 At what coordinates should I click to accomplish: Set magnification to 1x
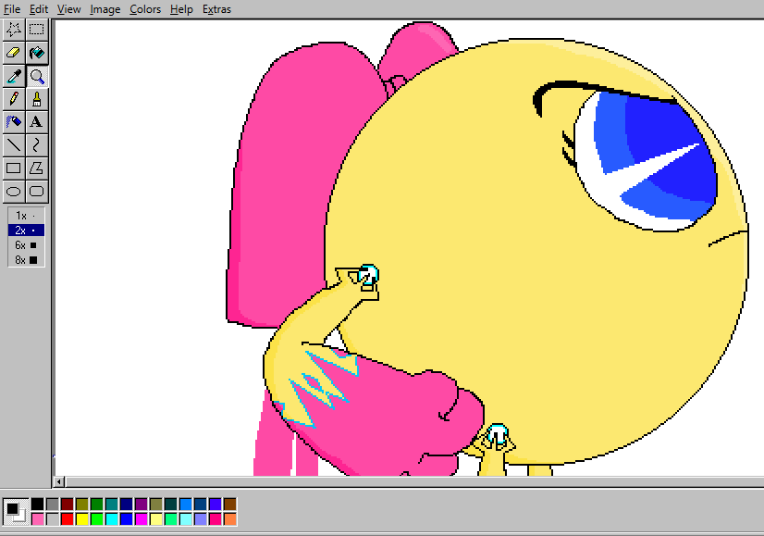tap(26, 215)
